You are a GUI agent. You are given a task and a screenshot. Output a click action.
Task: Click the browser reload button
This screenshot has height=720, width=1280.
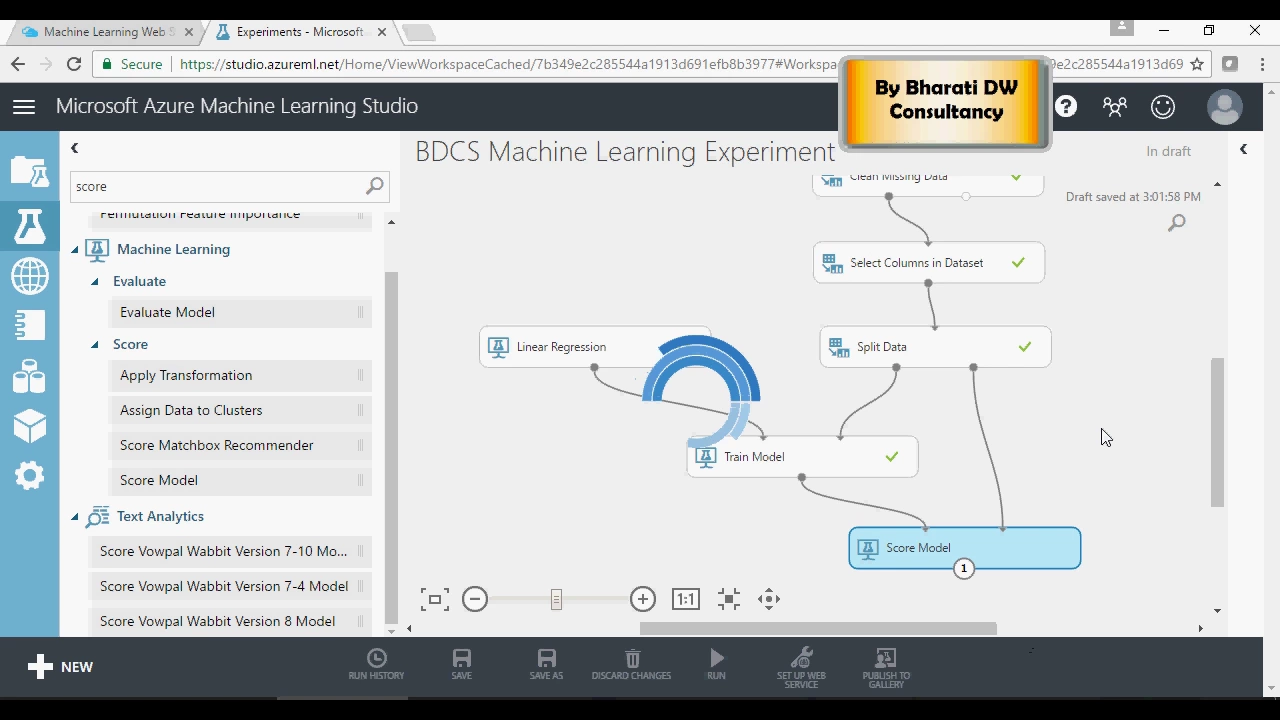coord(73,64)
